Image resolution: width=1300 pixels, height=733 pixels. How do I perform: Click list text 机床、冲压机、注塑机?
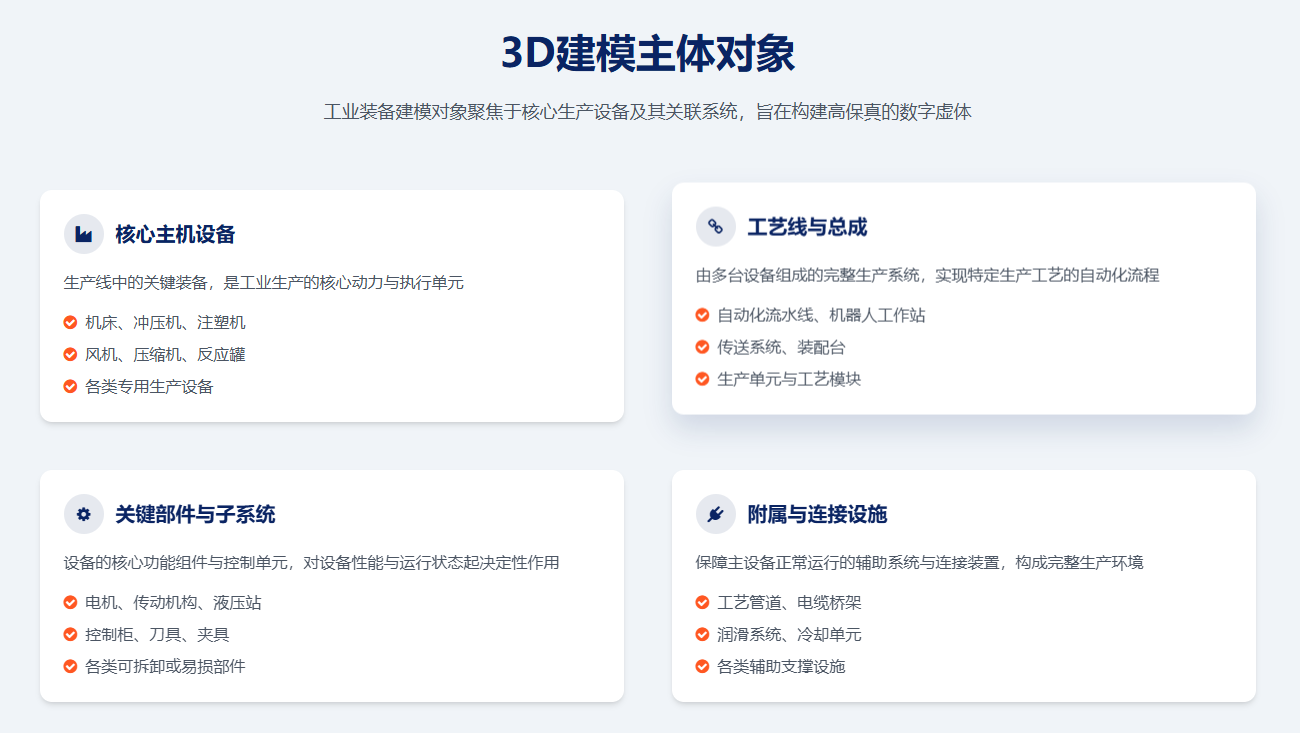pyautogui.click(x=166, y=322)
